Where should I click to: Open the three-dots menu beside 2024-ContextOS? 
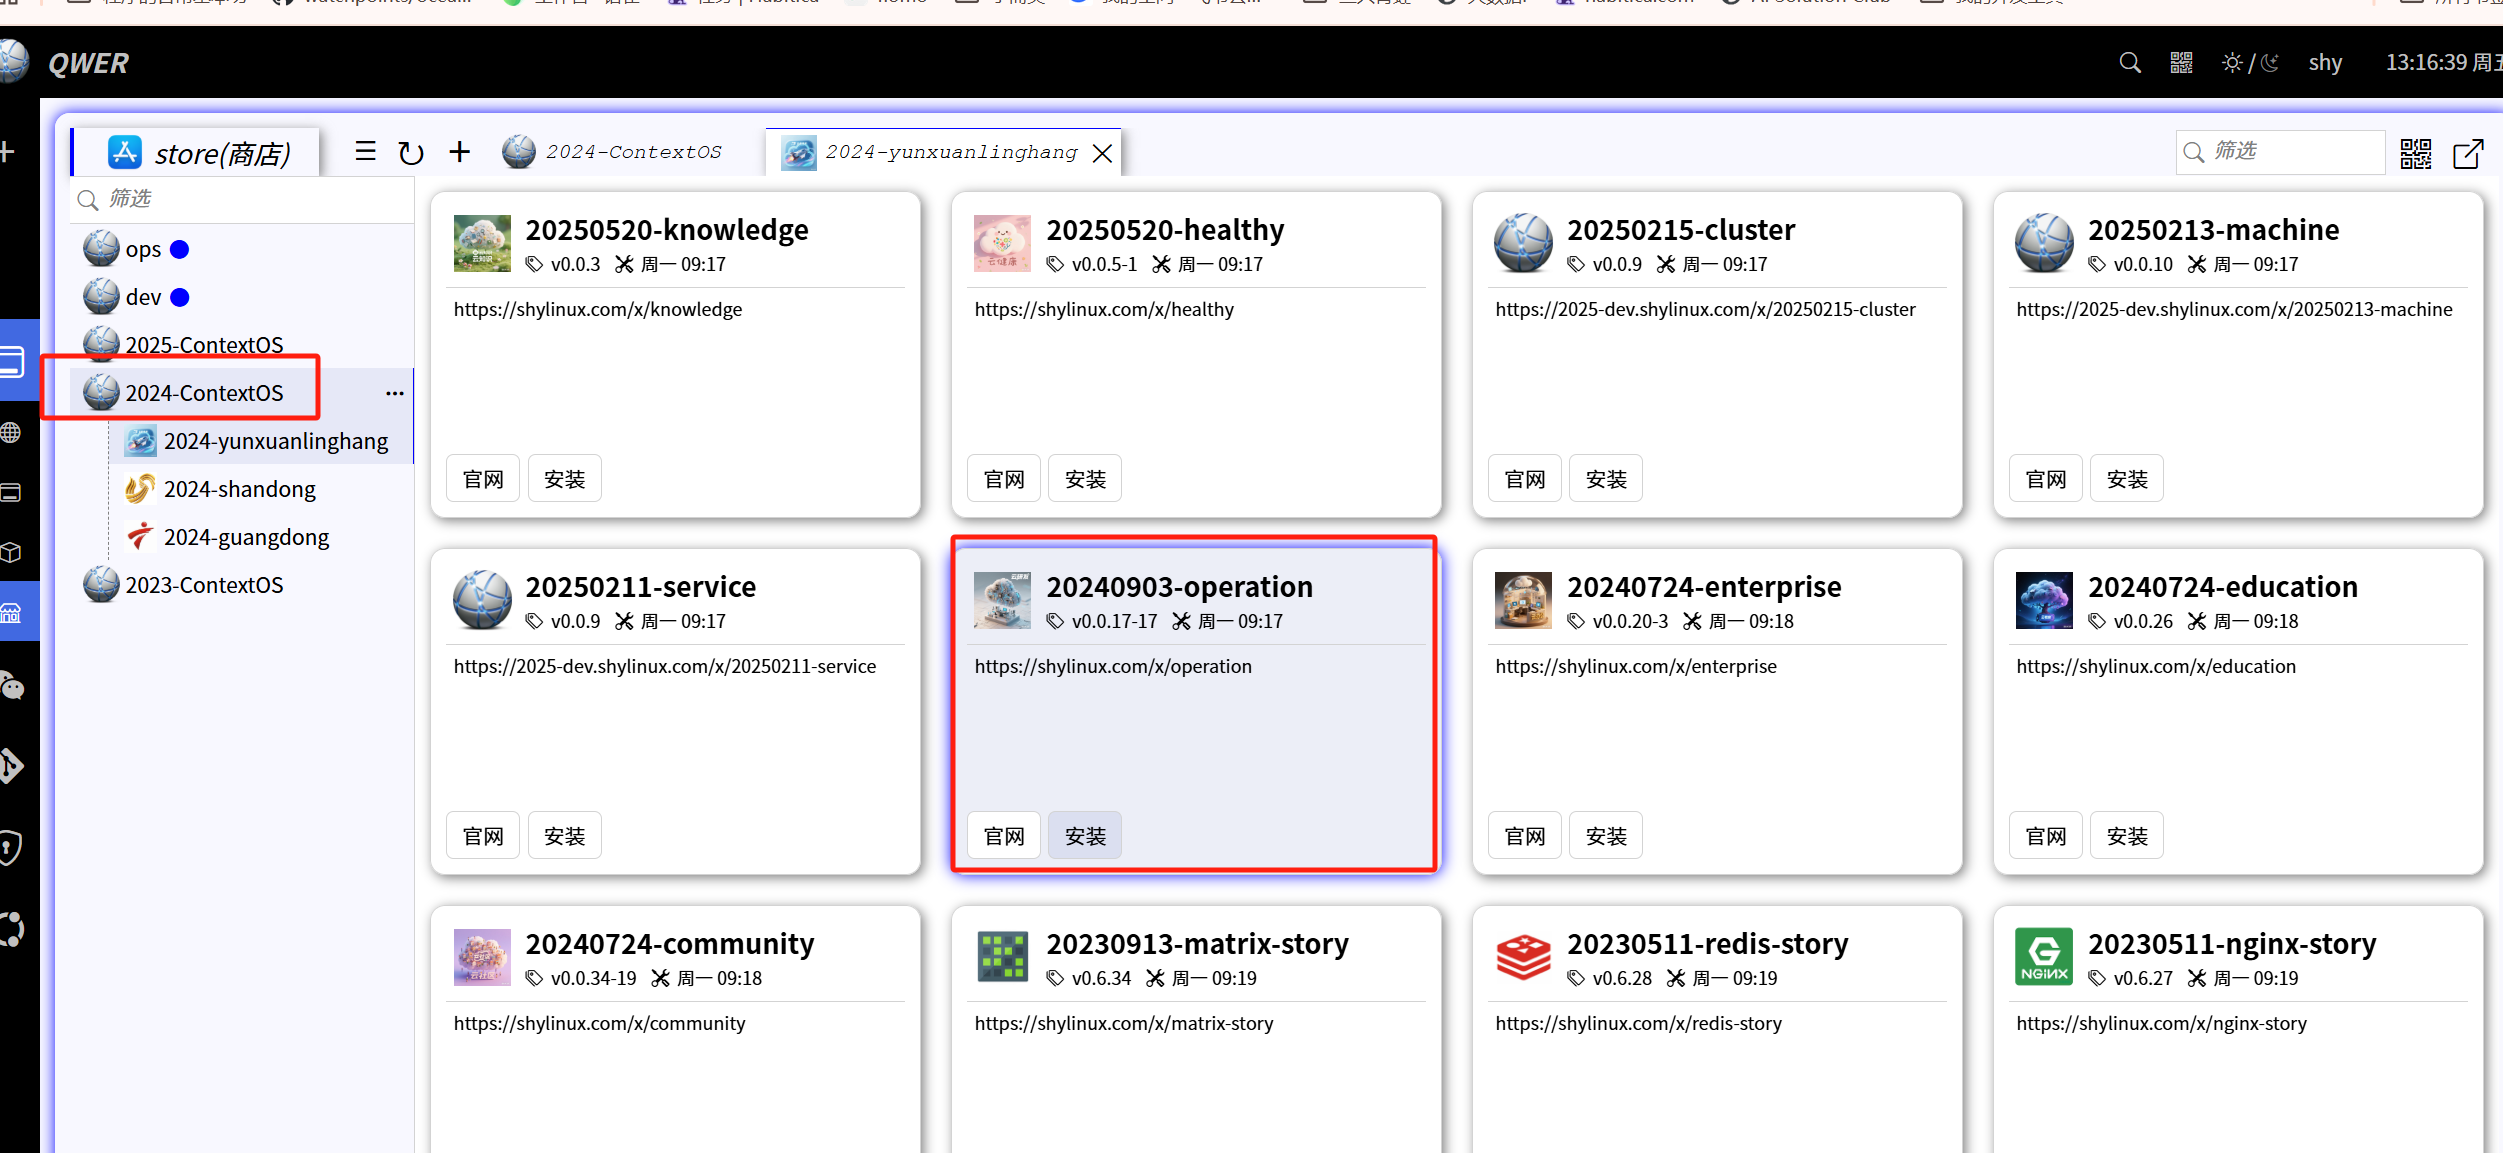click(x=395, y=393)
